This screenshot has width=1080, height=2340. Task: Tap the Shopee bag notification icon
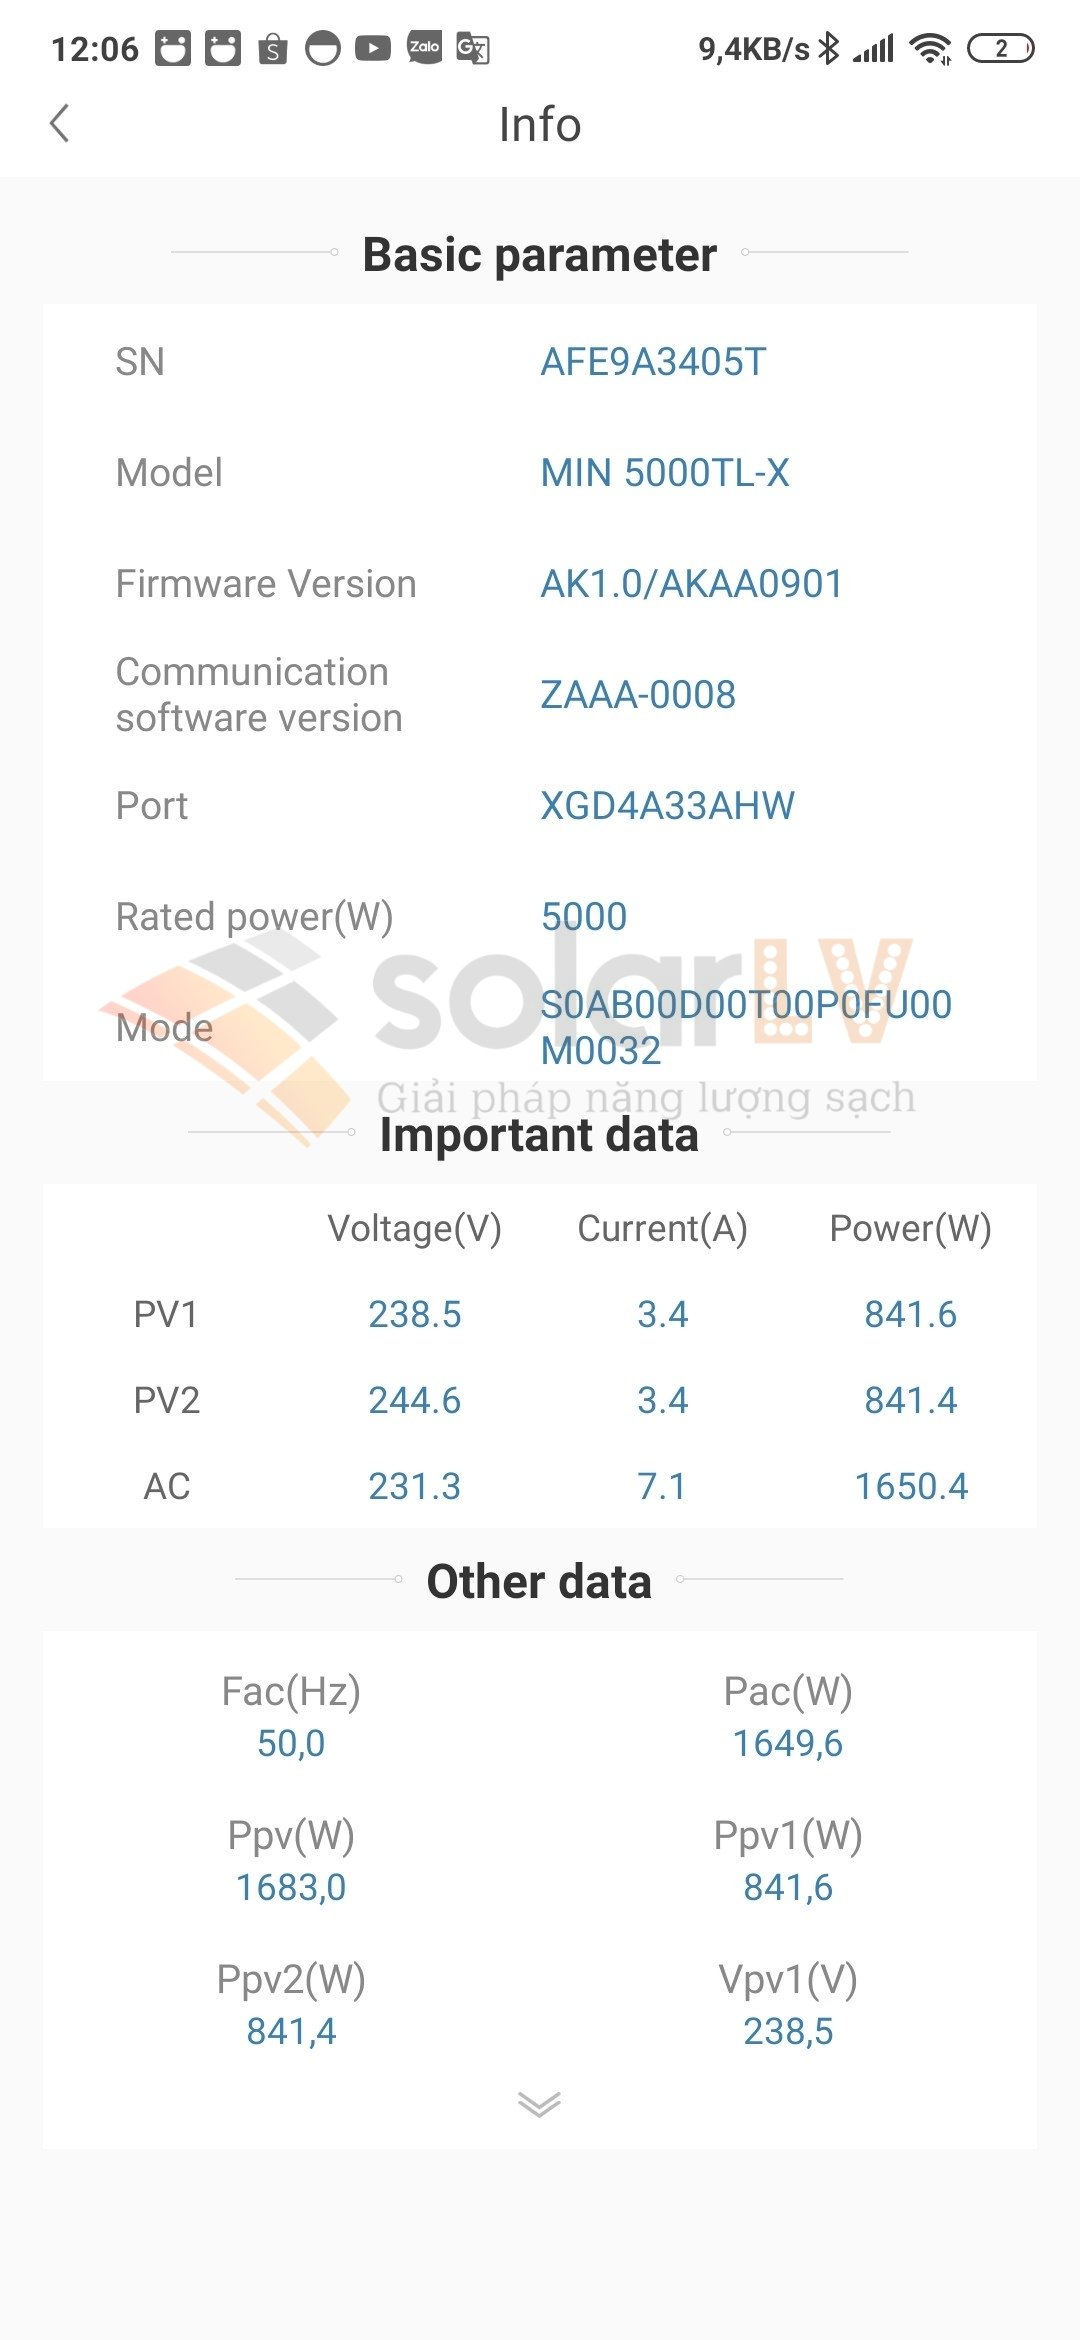[272, 48]
